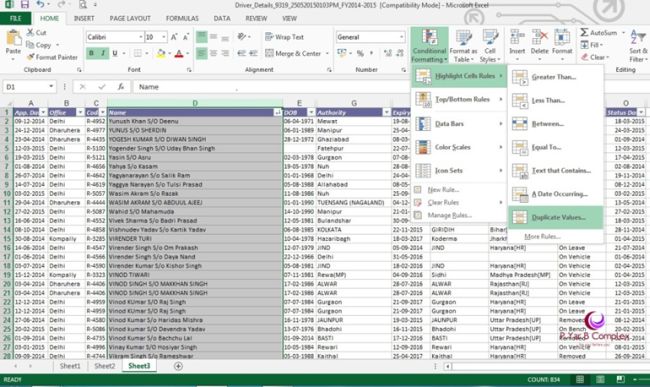Click the red font color button
Screen dimensions: 650x387
click(179, 53)
